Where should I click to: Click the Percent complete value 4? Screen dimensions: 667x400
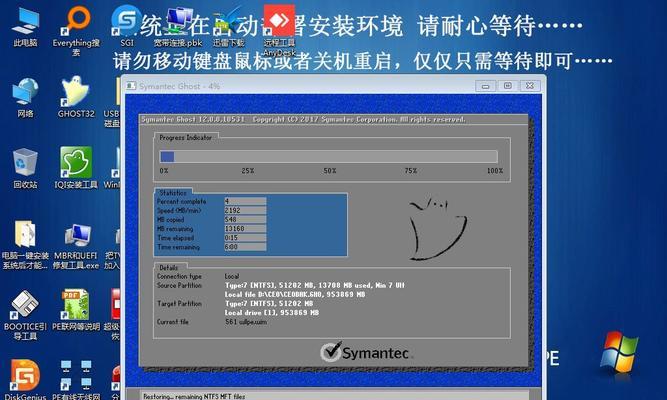(245, 201)
